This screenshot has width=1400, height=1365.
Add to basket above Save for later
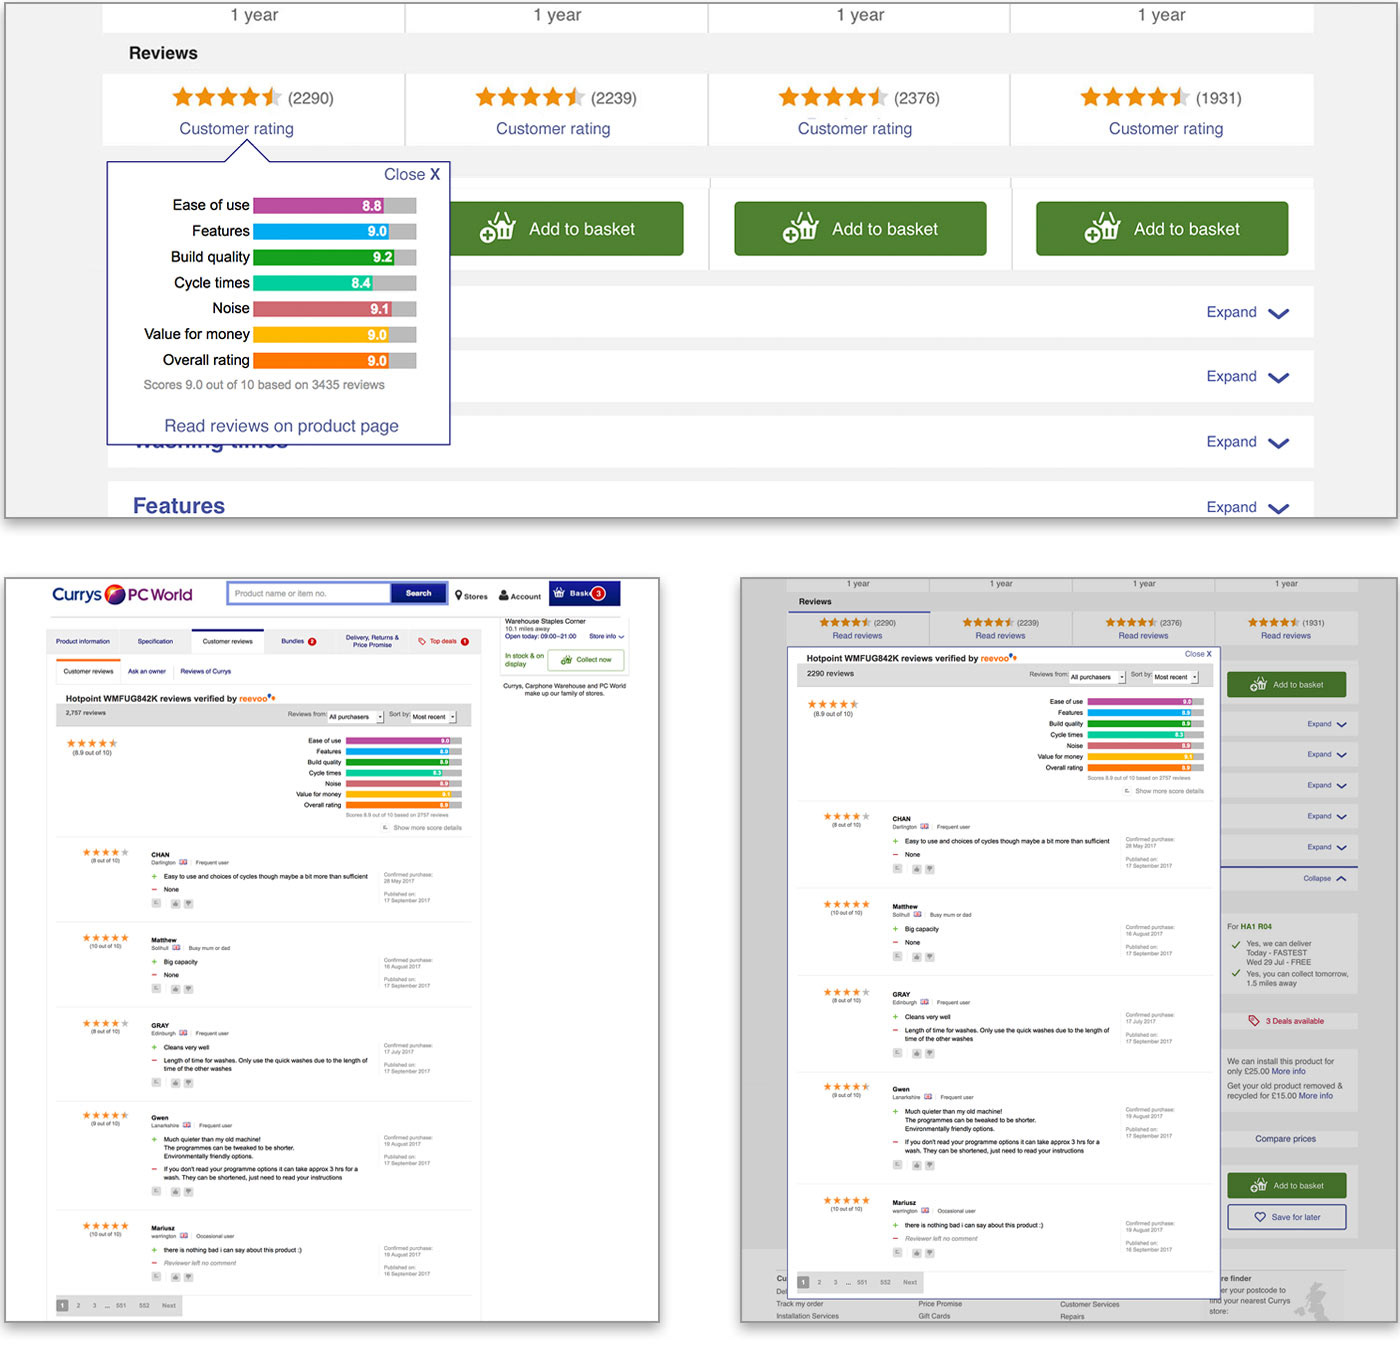click(x=1287, y=1185)
